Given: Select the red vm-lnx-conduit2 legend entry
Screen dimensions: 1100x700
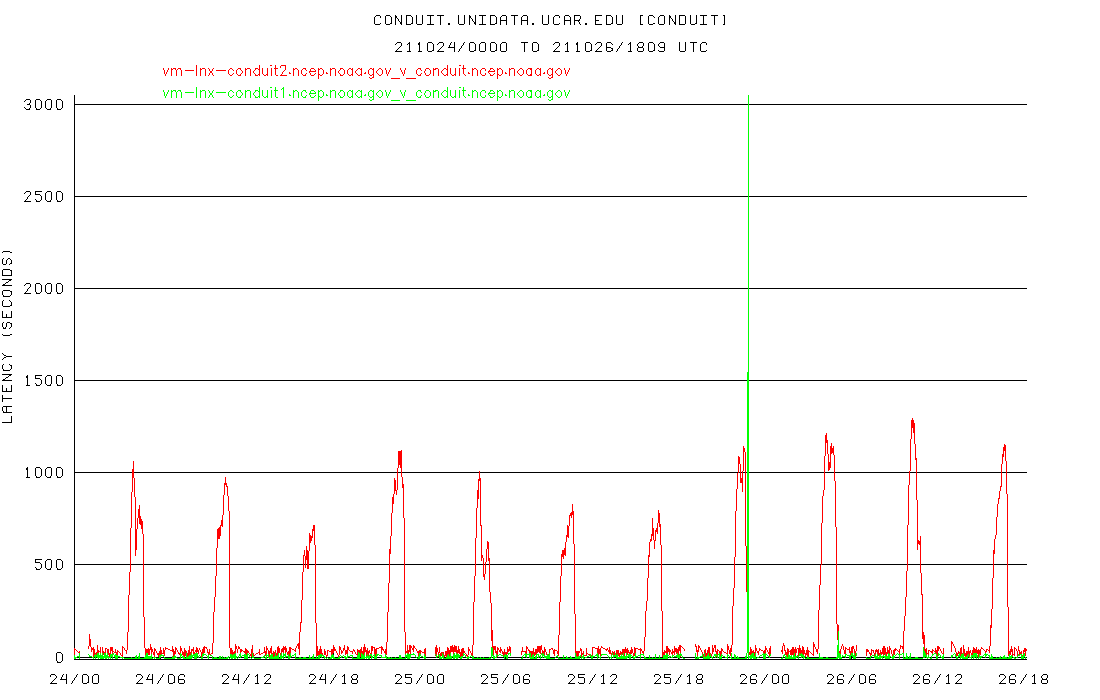Looking at the screenshot, I should (x=366, y=71).
